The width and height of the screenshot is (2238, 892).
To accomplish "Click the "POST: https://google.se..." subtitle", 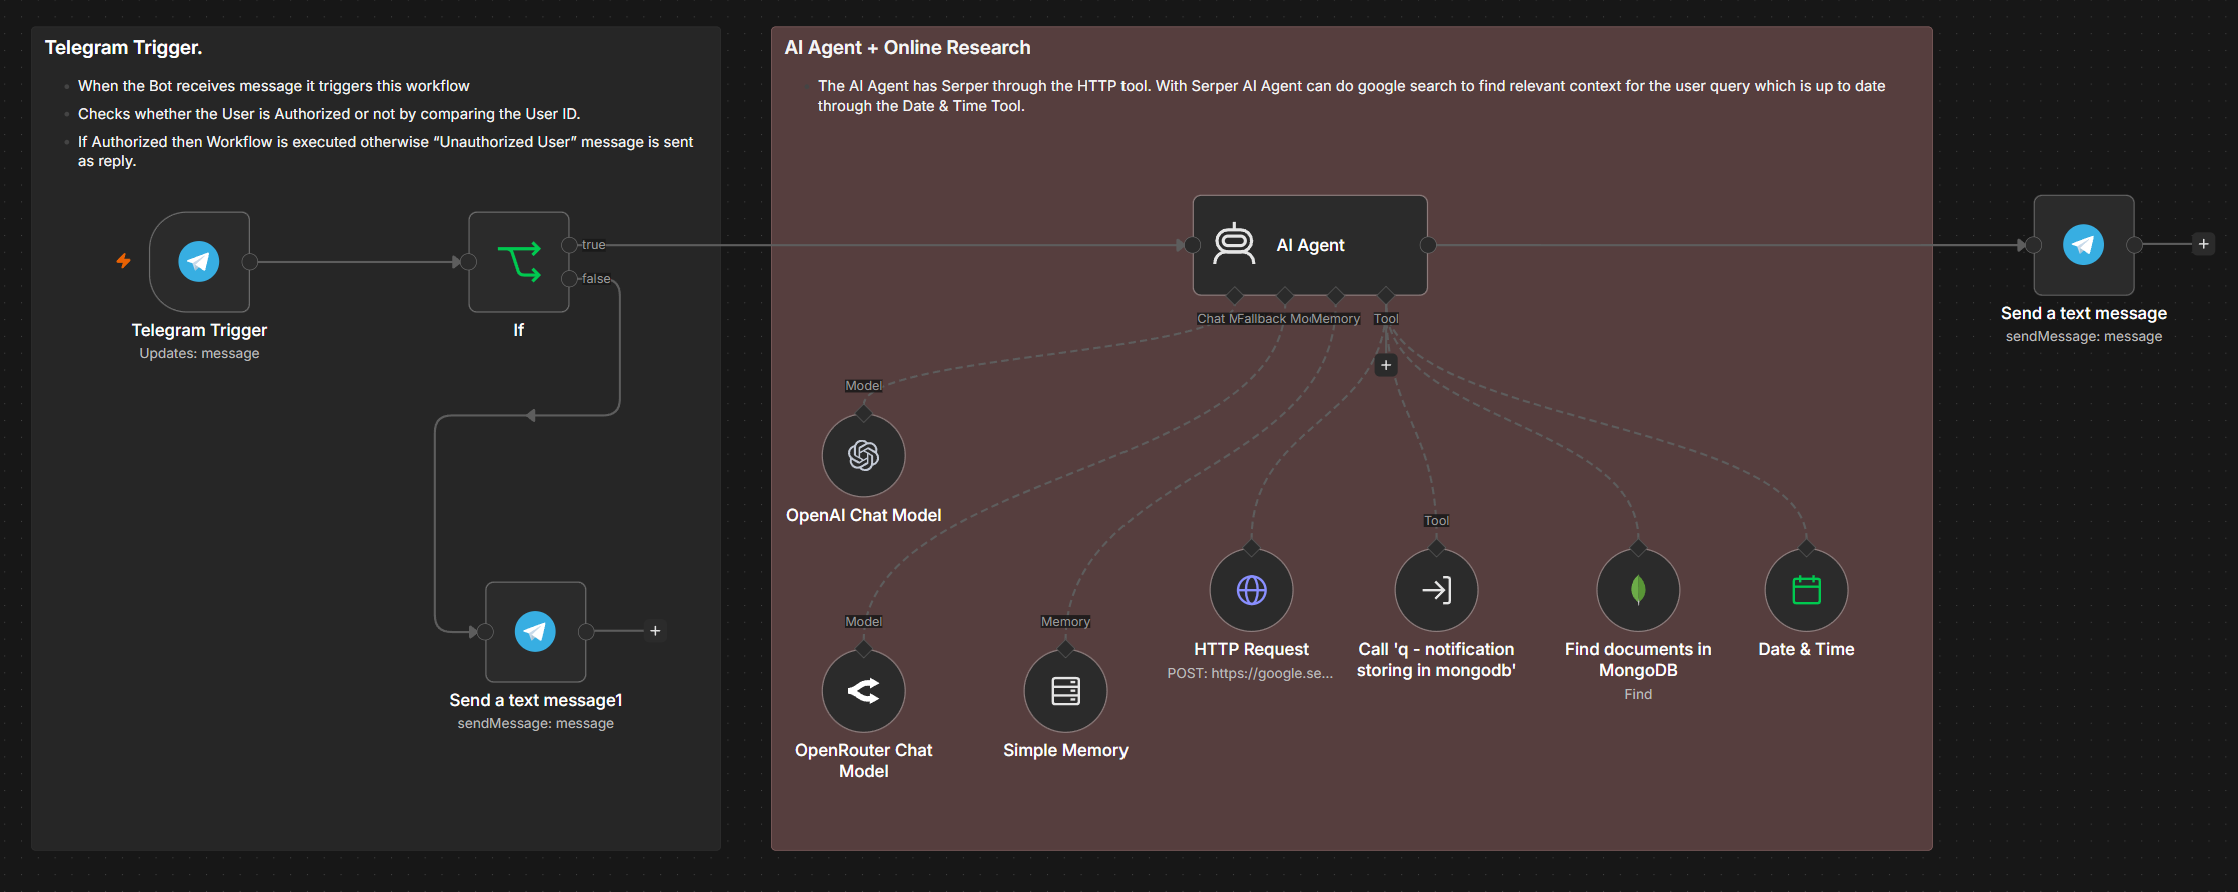I will (1250, 674).
